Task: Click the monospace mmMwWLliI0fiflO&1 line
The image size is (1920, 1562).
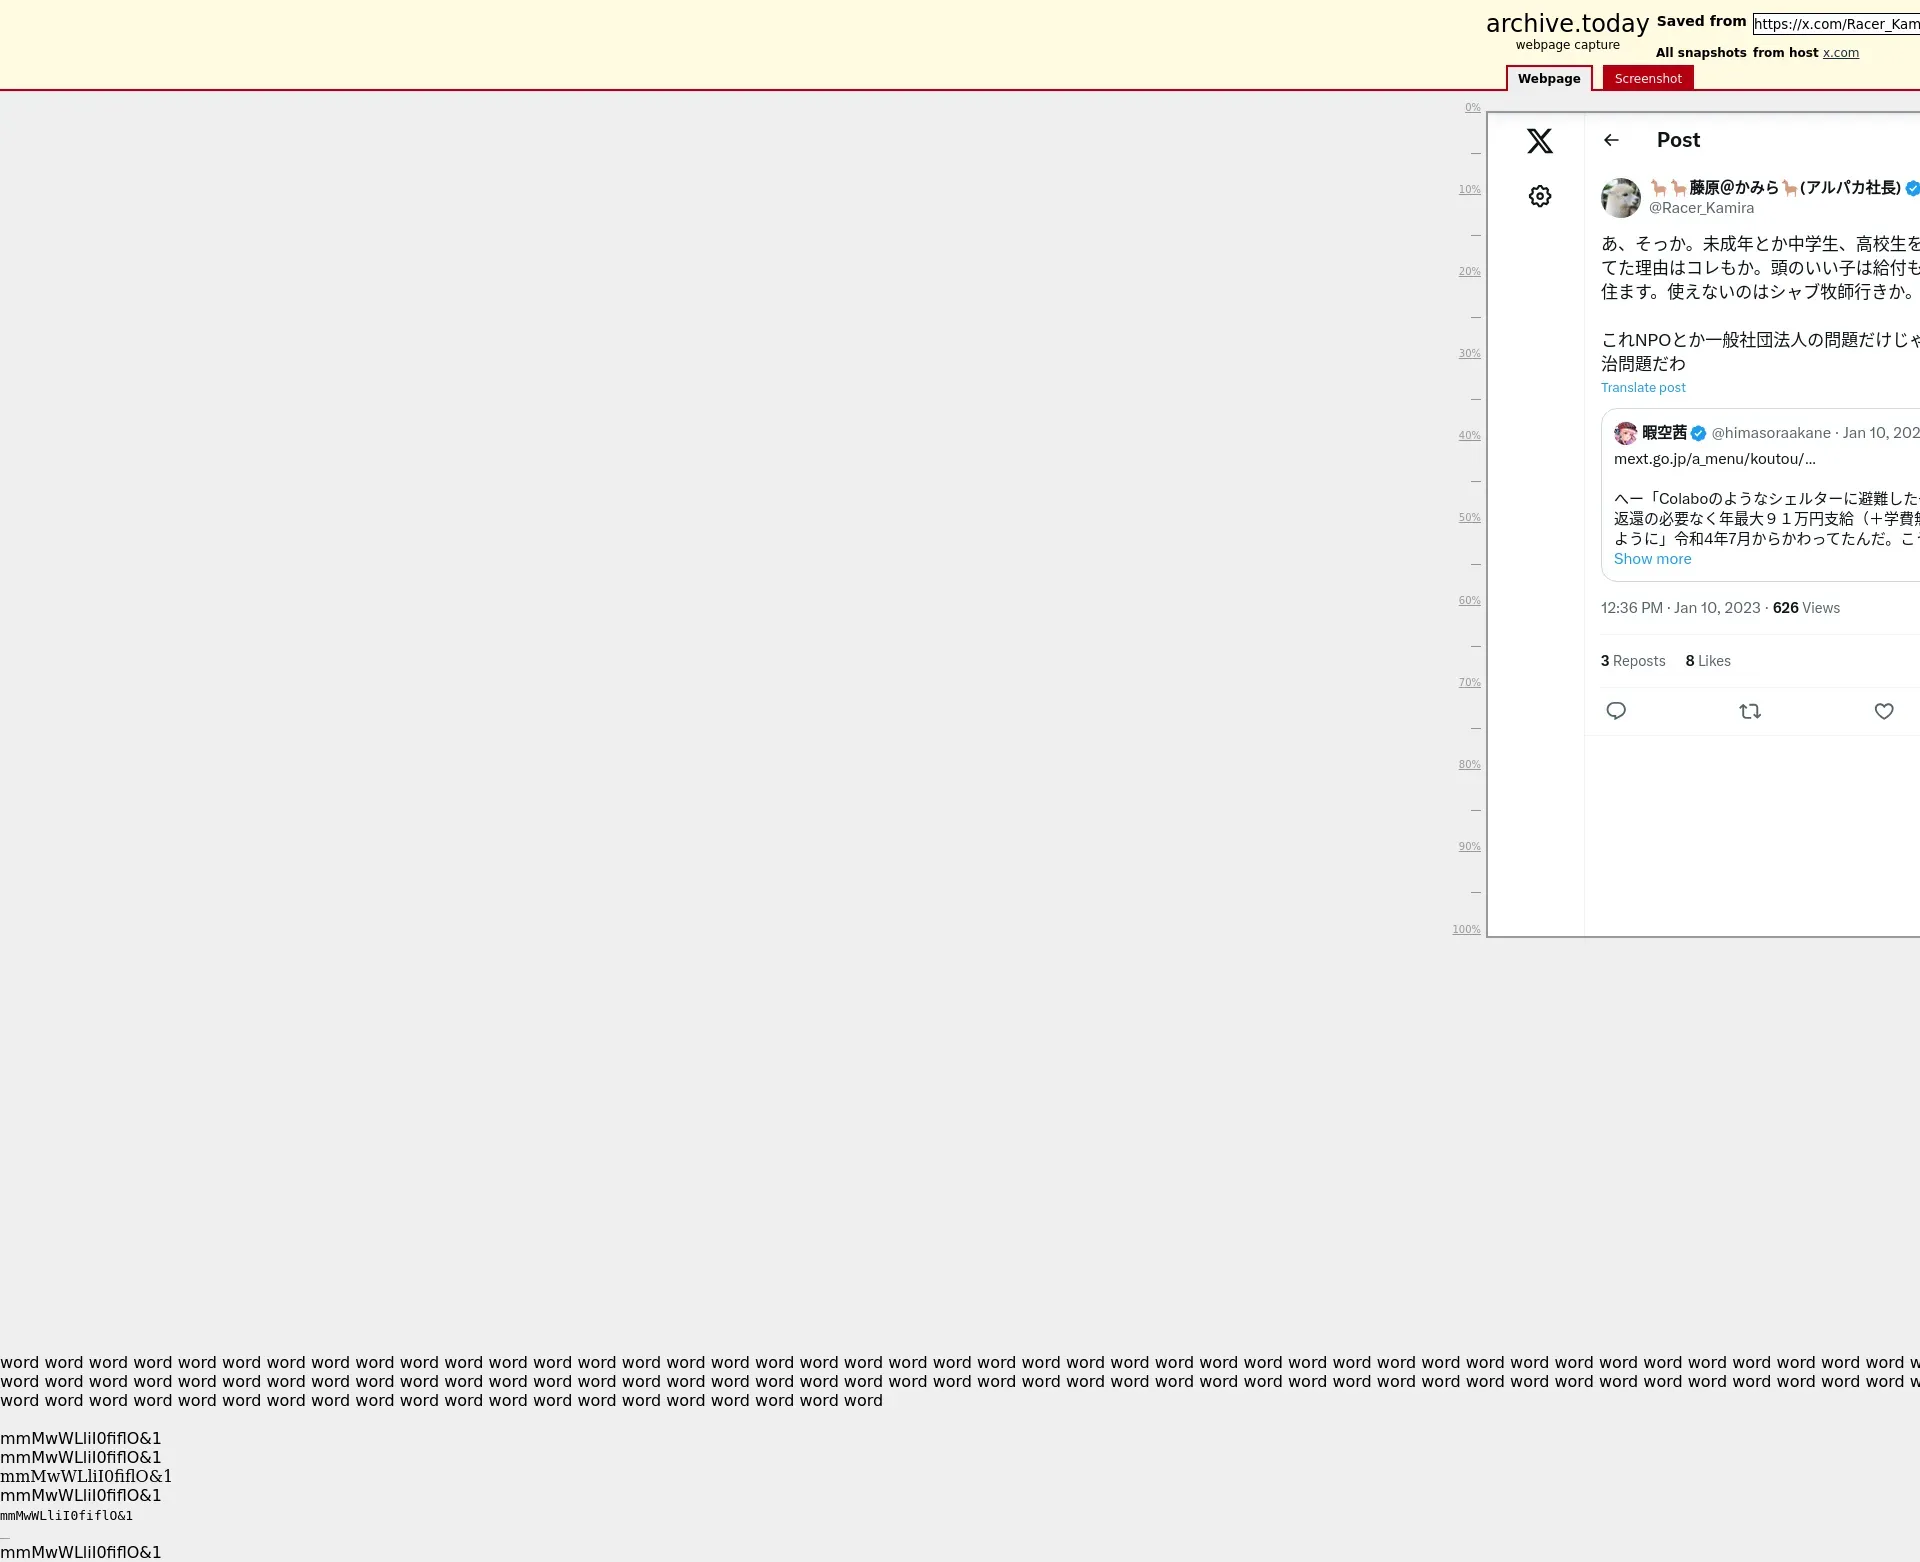Action: point(67,1515)
